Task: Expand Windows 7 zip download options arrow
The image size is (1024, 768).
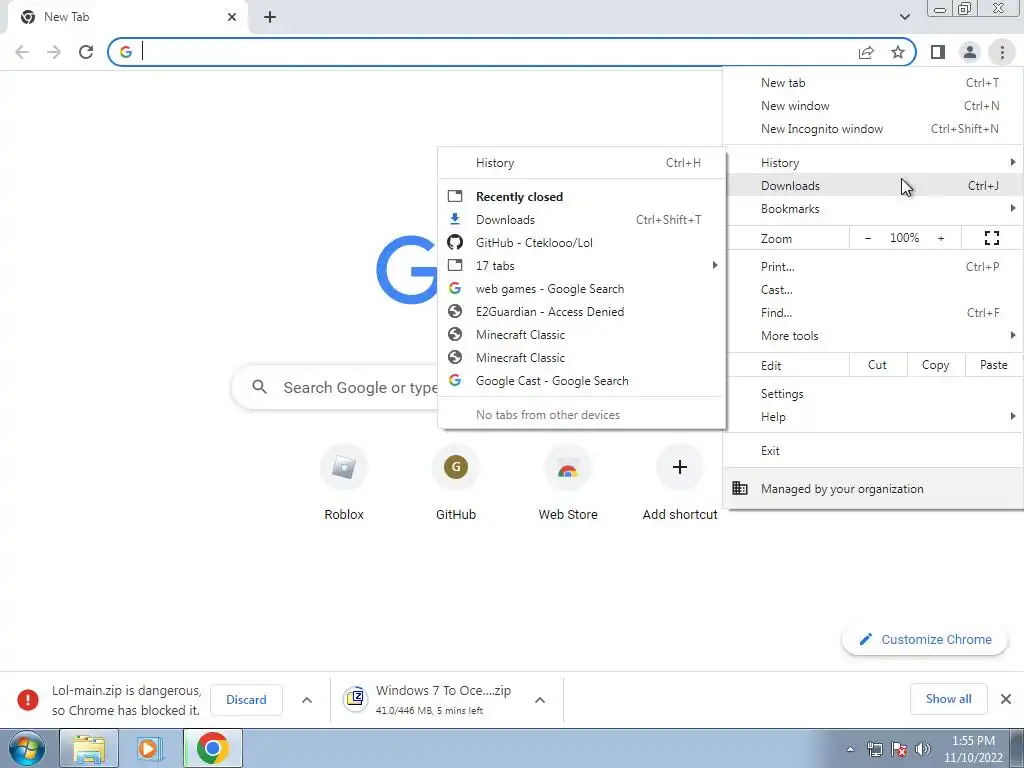Action: tap(540, 699)
